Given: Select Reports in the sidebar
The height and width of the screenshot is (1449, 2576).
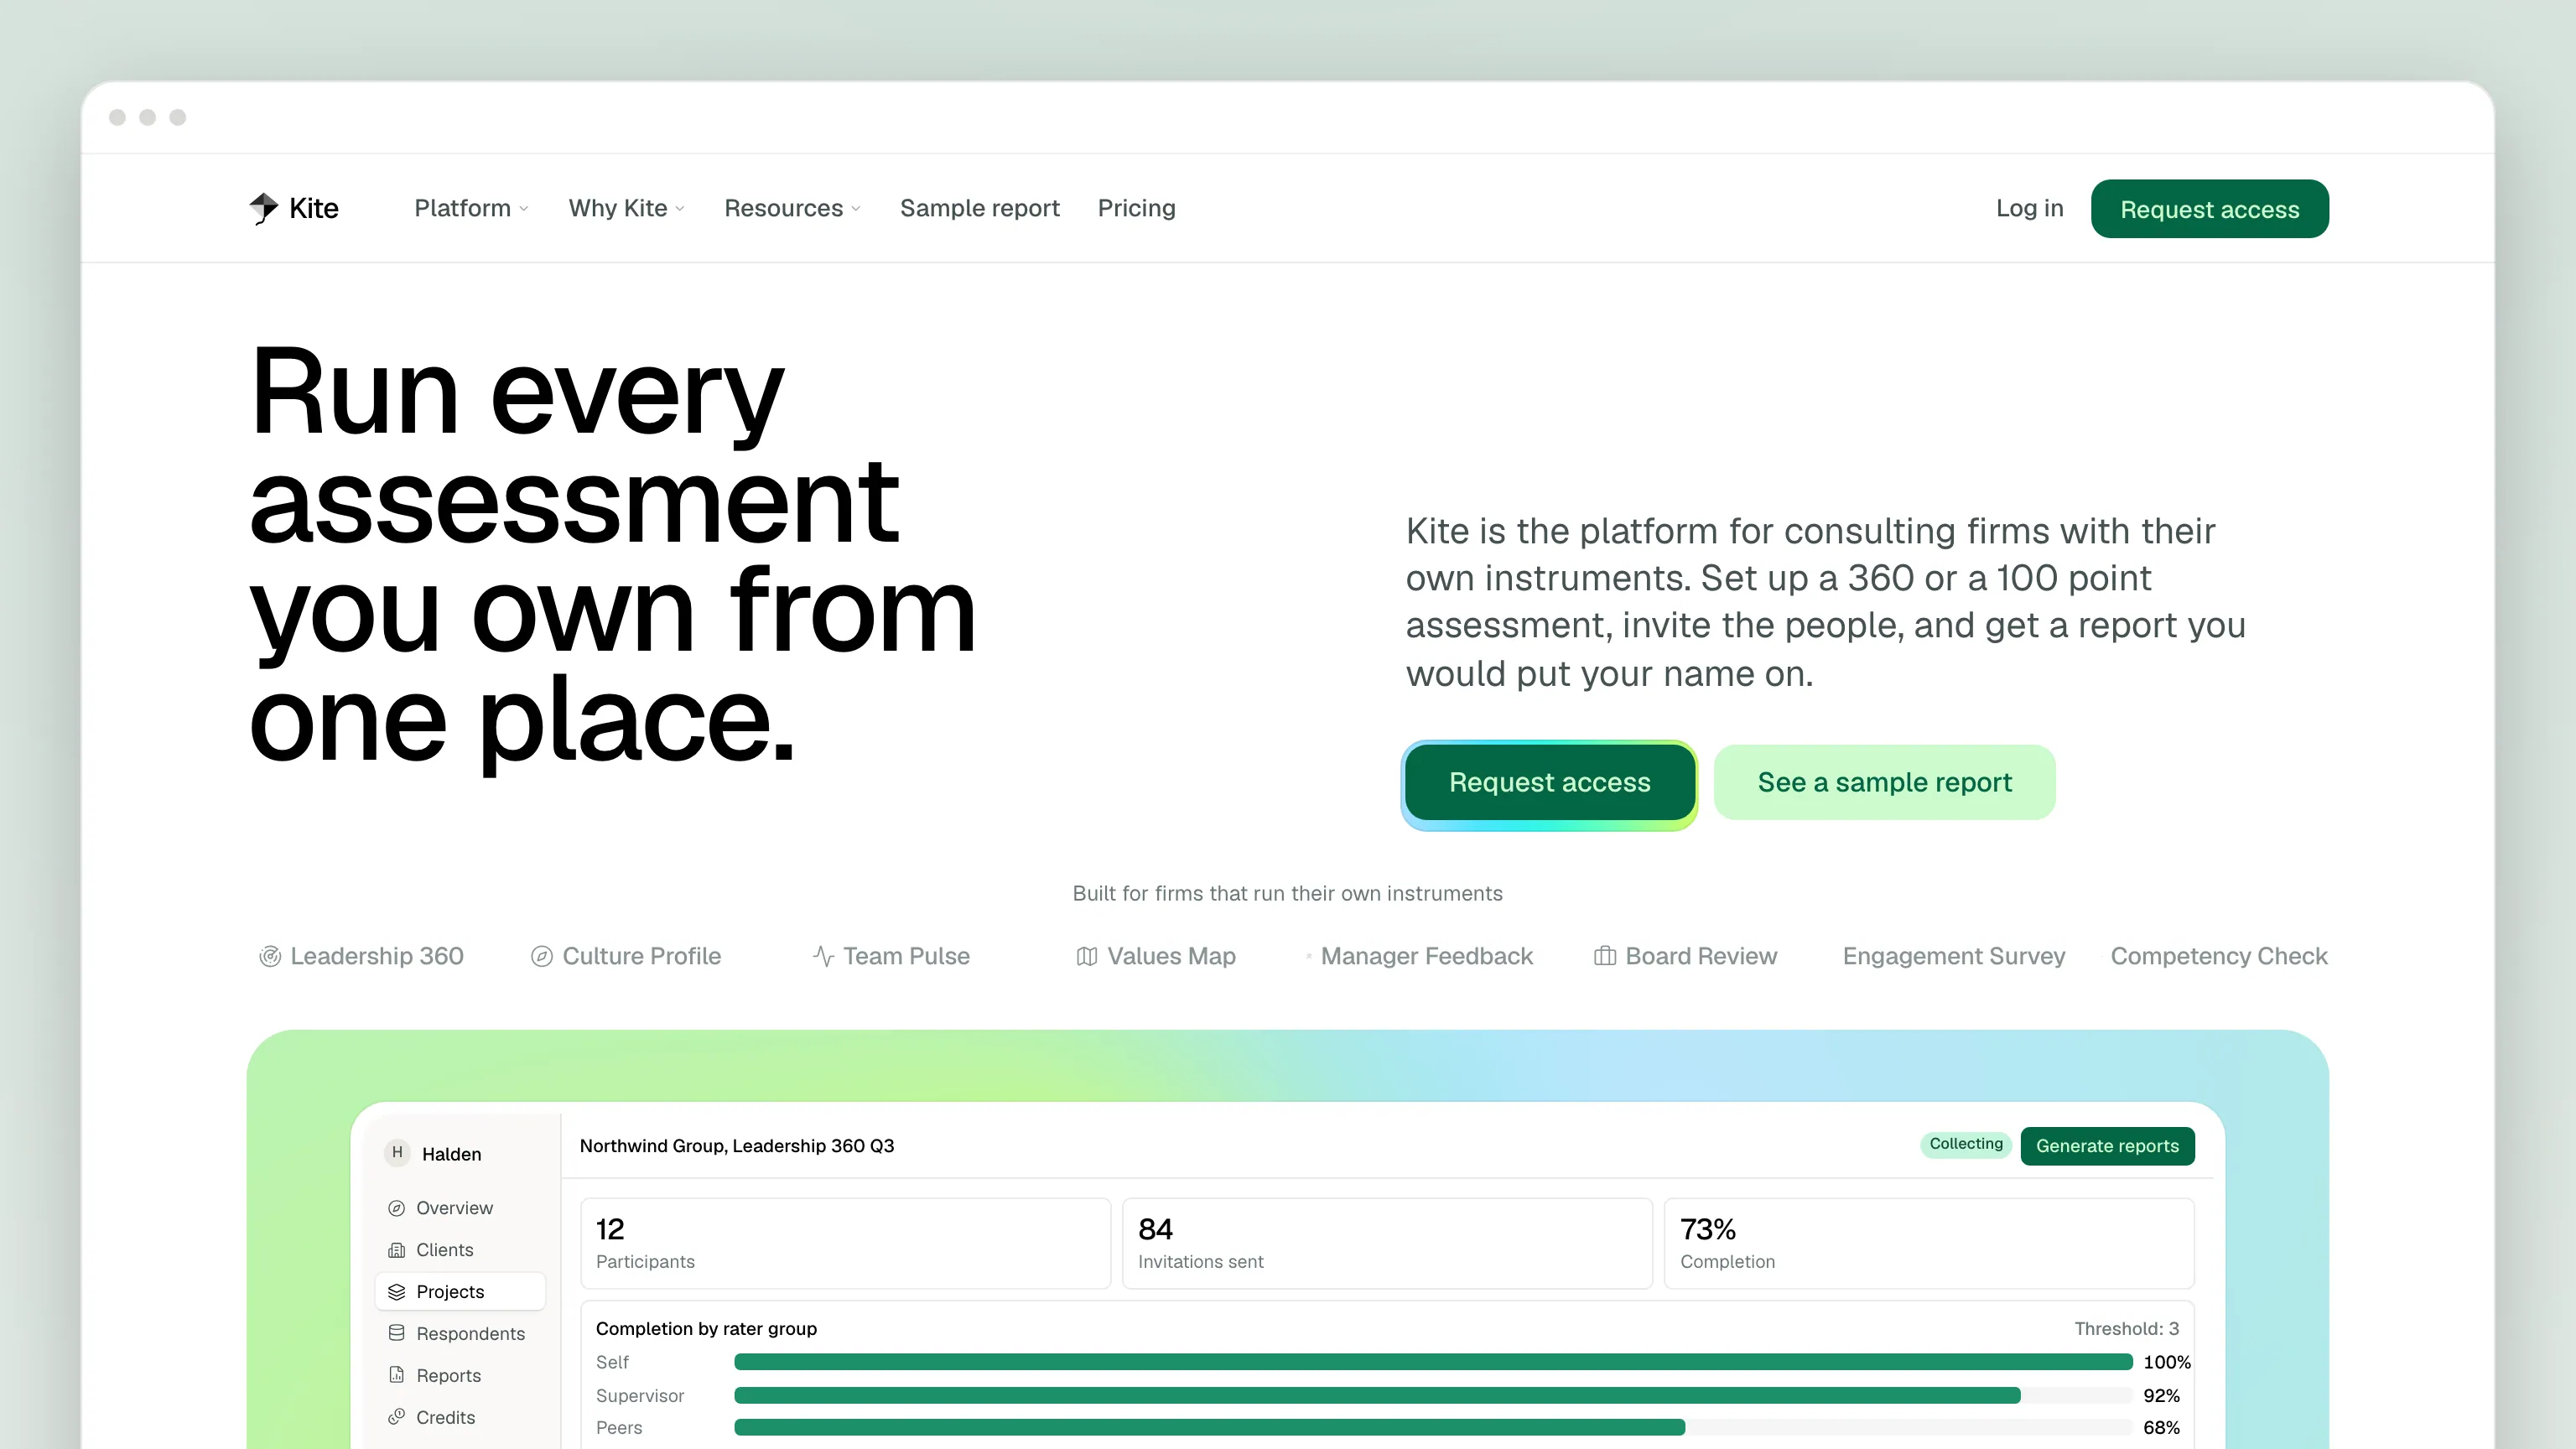Looking at the screenshot, I should coord(460,1375).
